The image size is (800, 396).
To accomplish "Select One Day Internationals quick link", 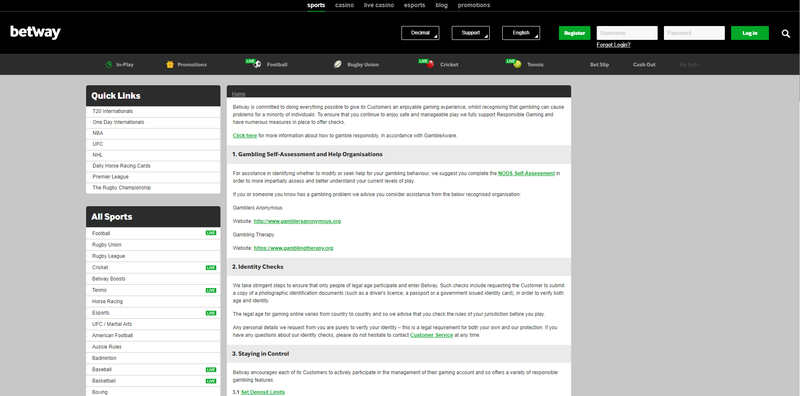I will click(153, 122).
